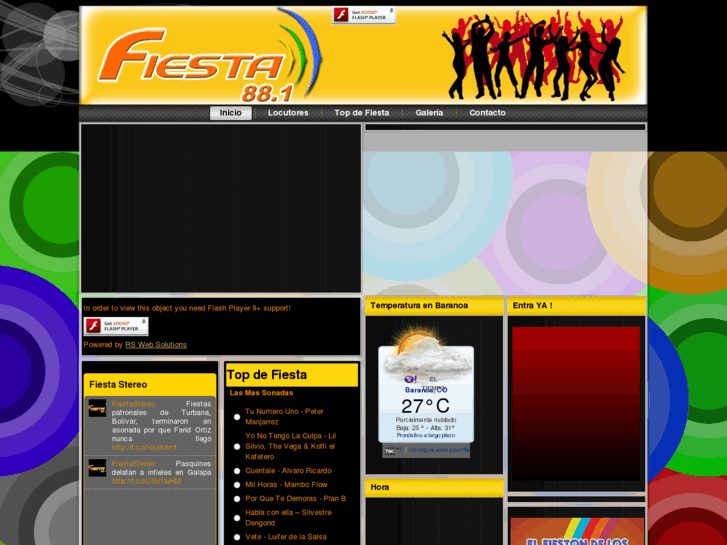Click the Entra YA ! panel heading
727x545 pixels.
533,306
